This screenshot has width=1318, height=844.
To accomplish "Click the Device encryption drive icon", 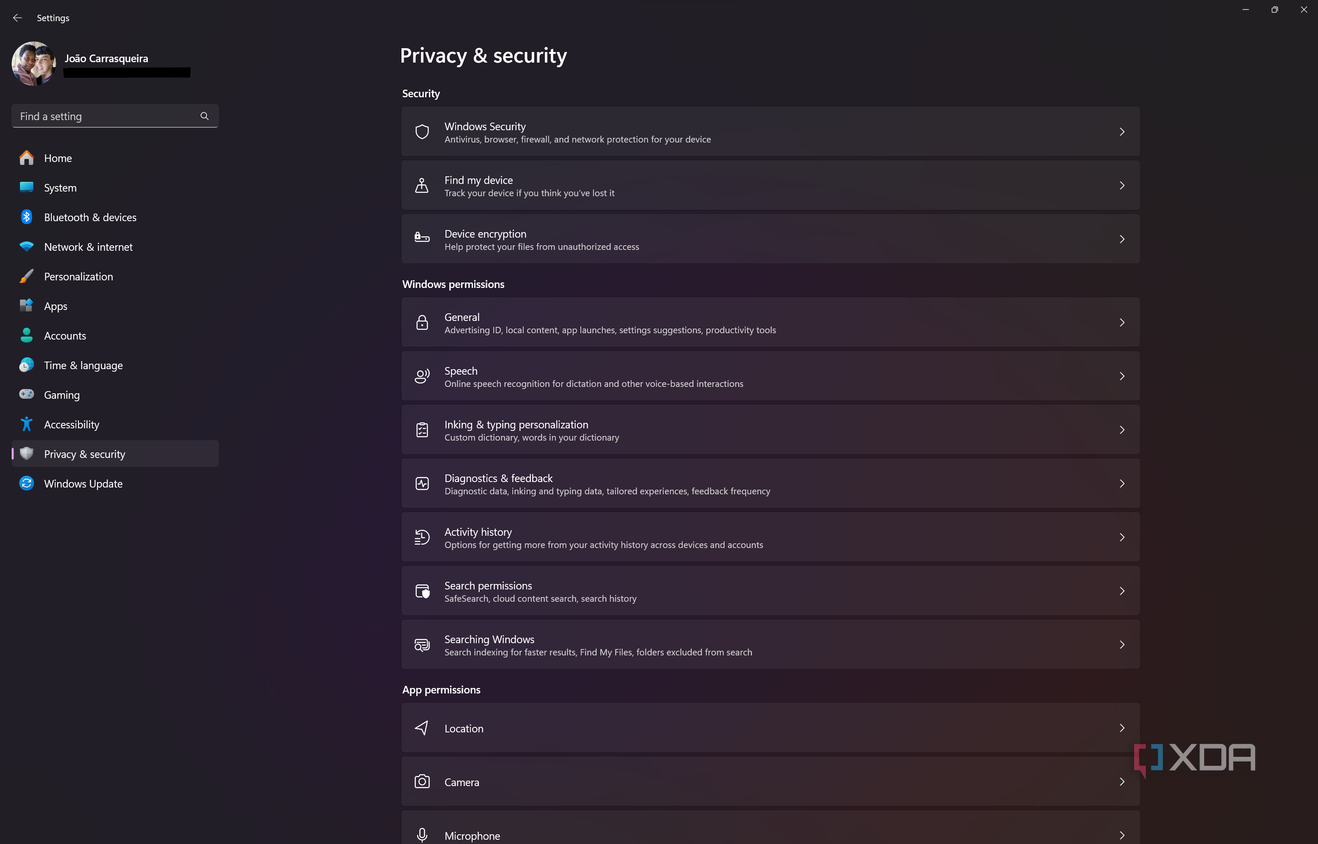I will 422,239.
